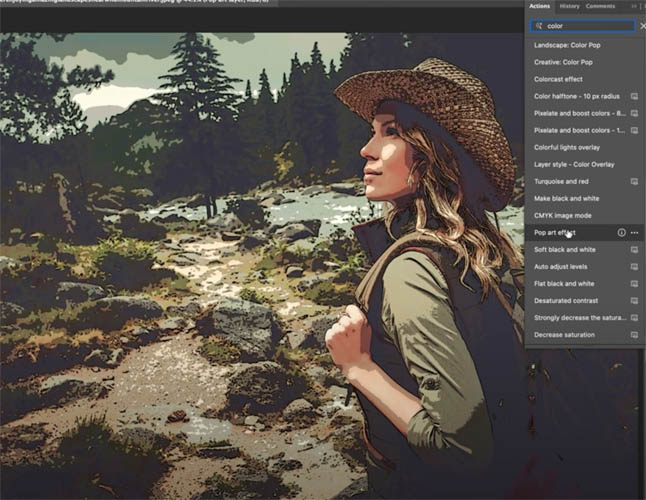Open info icon for Pop art effect

pyautogui.click(x=621, y=233)
